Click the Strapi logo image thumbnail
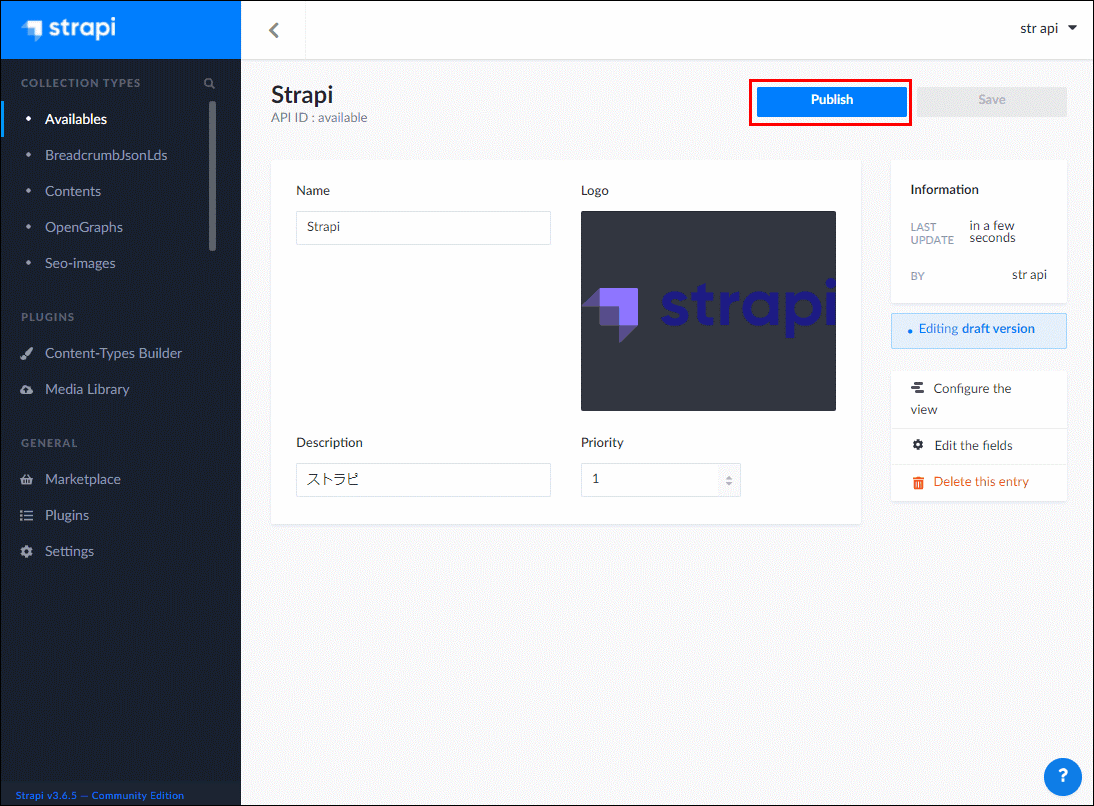1094x806 pixels. pos(708,311)
